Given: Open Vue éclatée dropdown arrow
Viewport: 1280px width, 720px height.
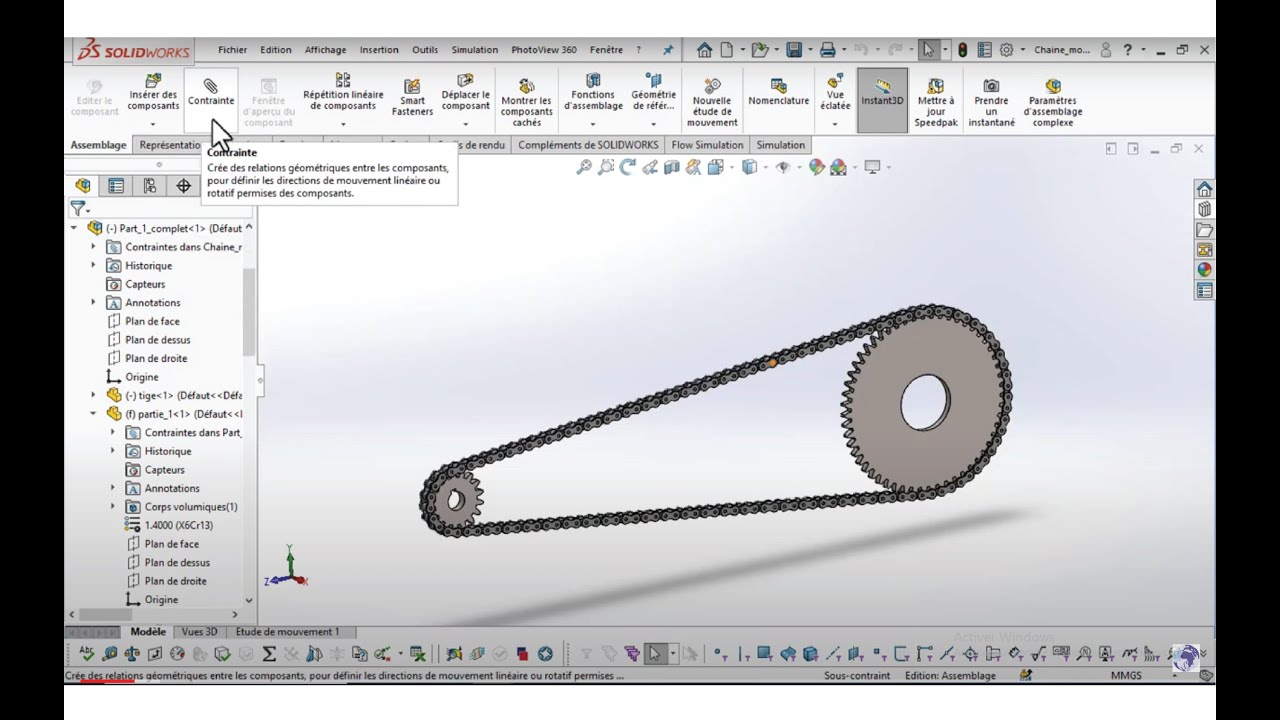Looking at the screenshot, I should click(x=835, y=125).
